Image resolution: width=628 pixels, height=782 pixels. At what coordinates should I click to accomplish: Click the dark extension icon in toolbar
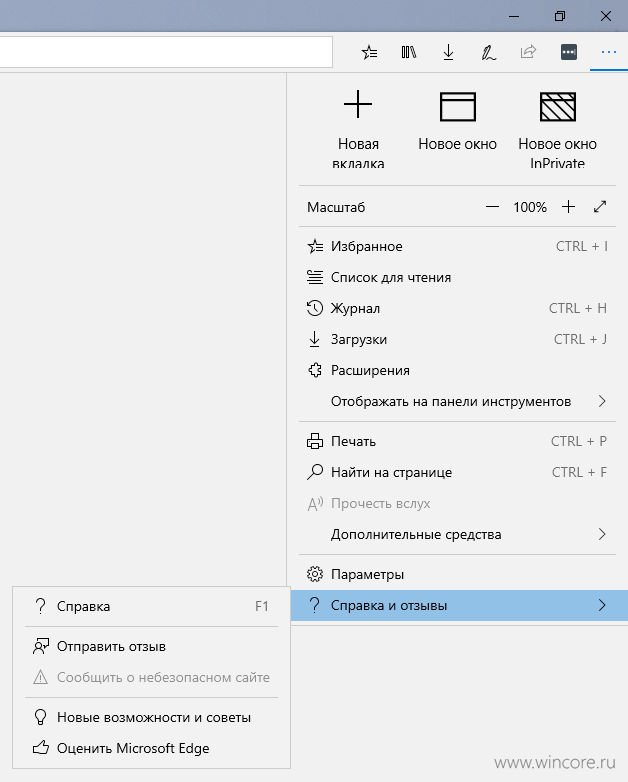(569, 52)
